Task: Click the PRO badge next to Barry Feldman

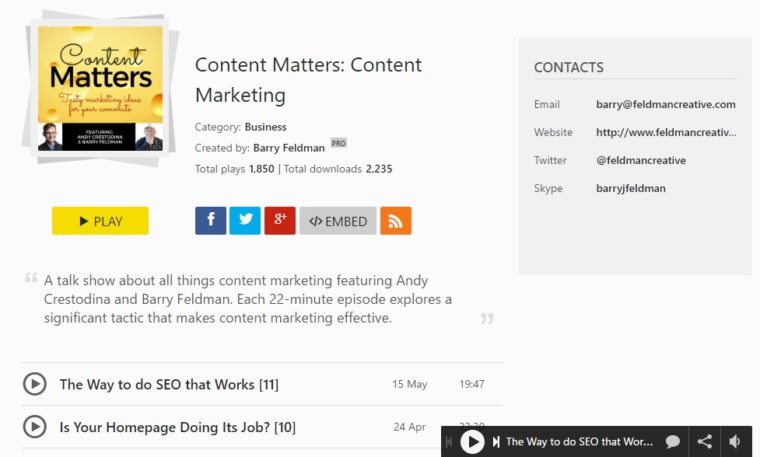Action: click(338, 143)
